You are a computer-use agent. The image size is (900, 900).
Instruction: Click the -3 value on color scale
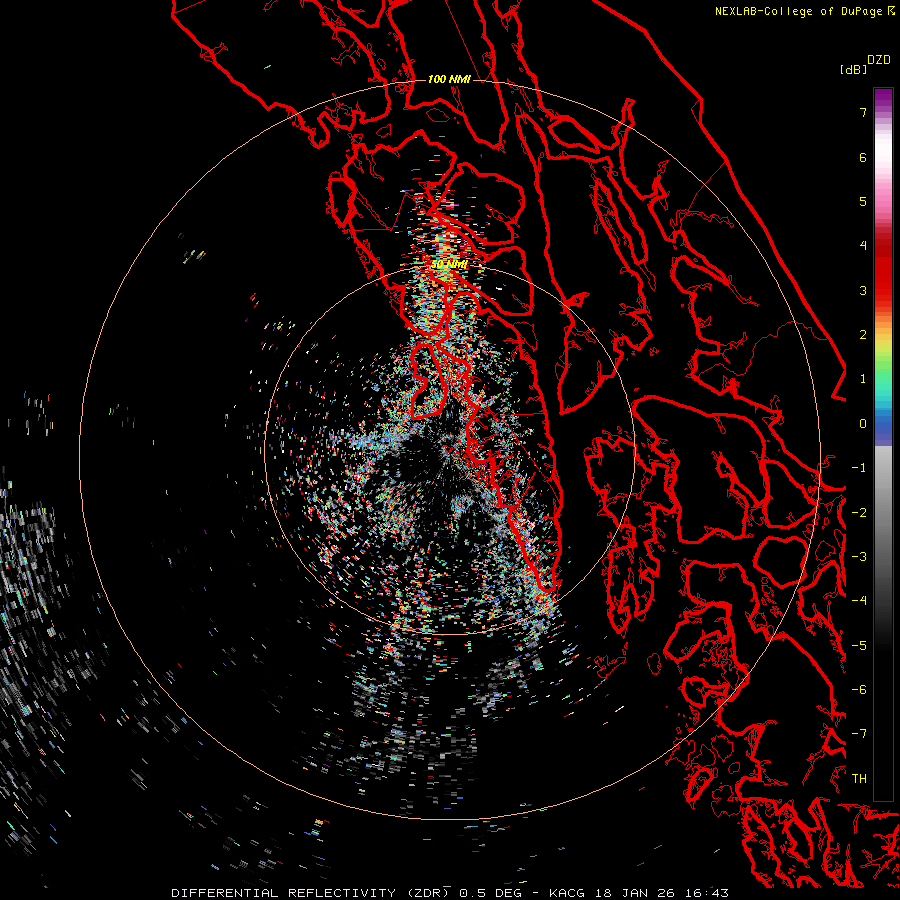859,557
